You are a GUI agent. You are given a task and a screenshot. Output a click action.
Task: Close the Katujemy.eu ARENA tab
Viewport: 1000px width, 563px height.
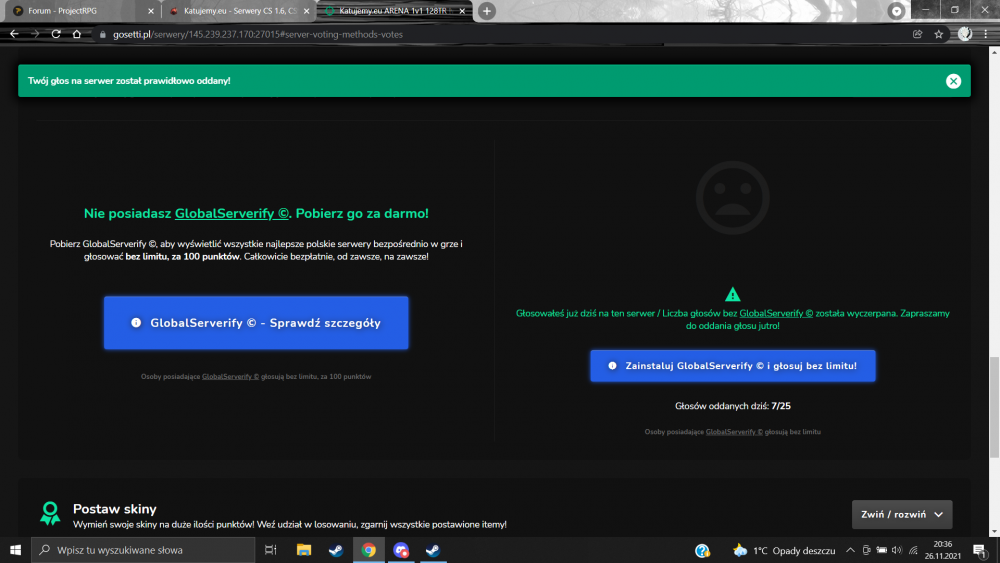click(462, 11)
